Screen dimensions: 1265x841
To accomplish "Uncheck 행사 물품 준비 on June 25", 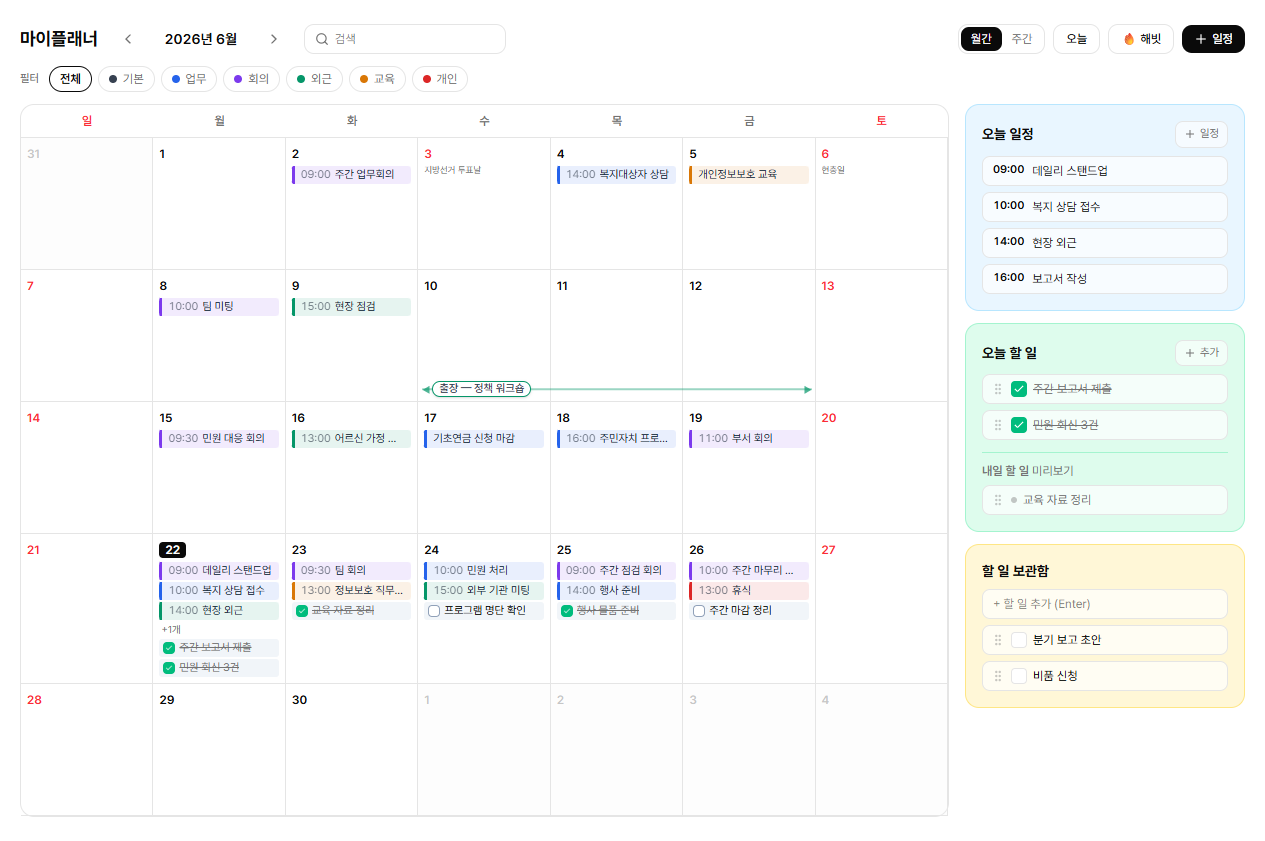I will [567, 611].
